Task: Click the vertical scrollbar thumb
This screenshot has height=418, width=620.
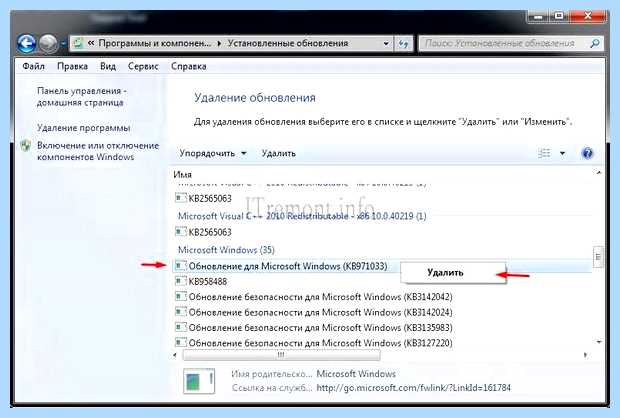Action: tap(598, 257)
